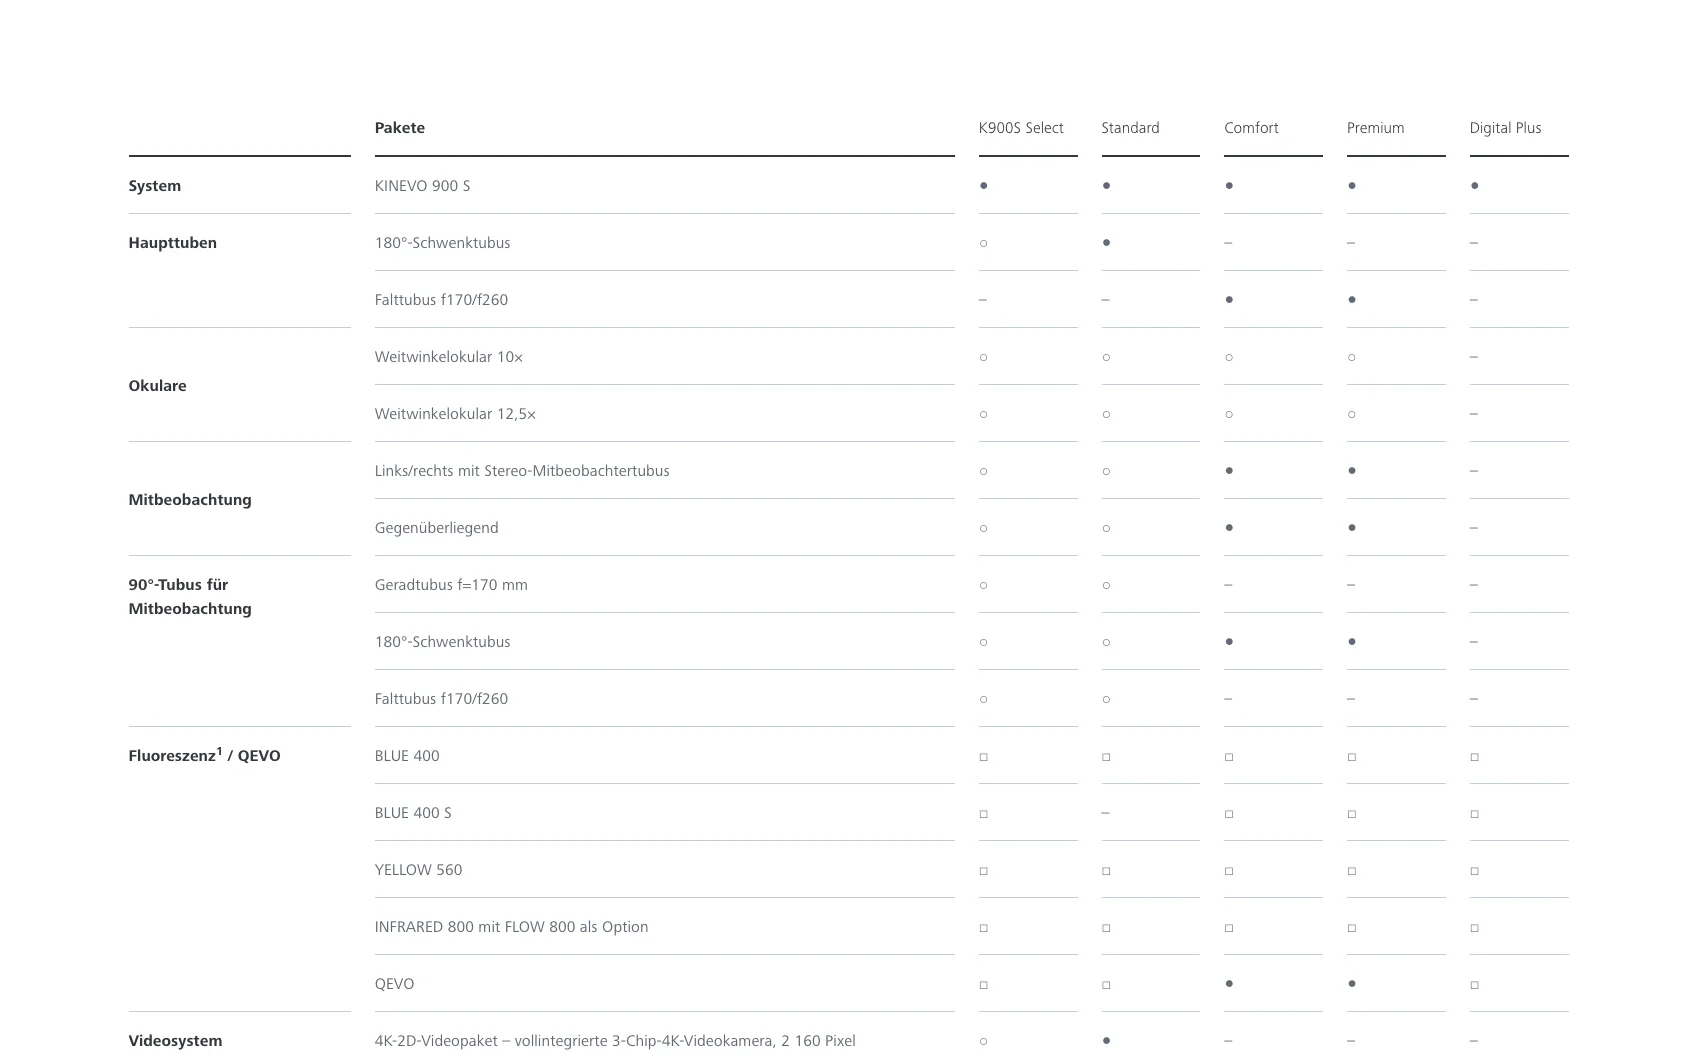This screenshot has height=1061, width=1697.
Task: Click filled dot for QEVO, Comfort
Action: [1229, 983]
